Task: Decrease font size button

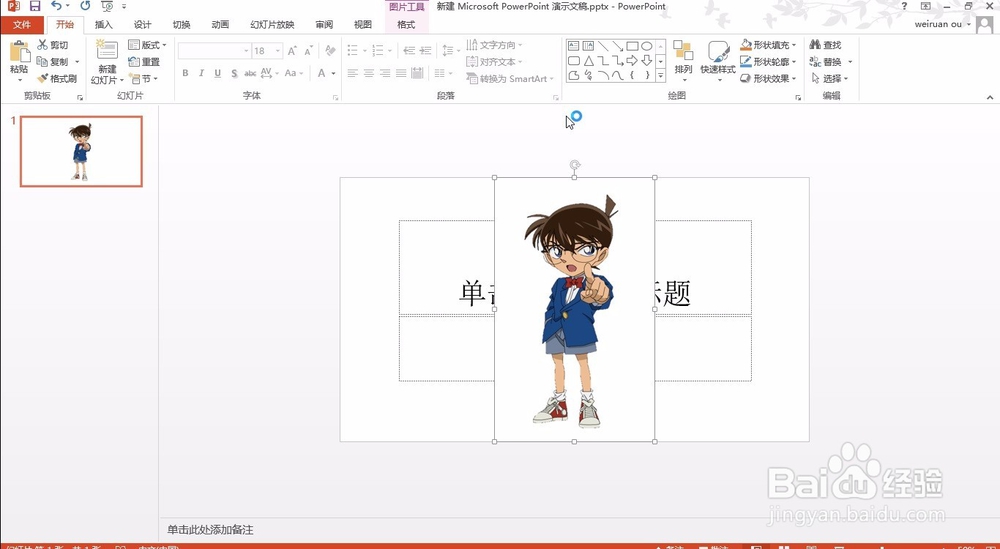Action: click(309, 50)
